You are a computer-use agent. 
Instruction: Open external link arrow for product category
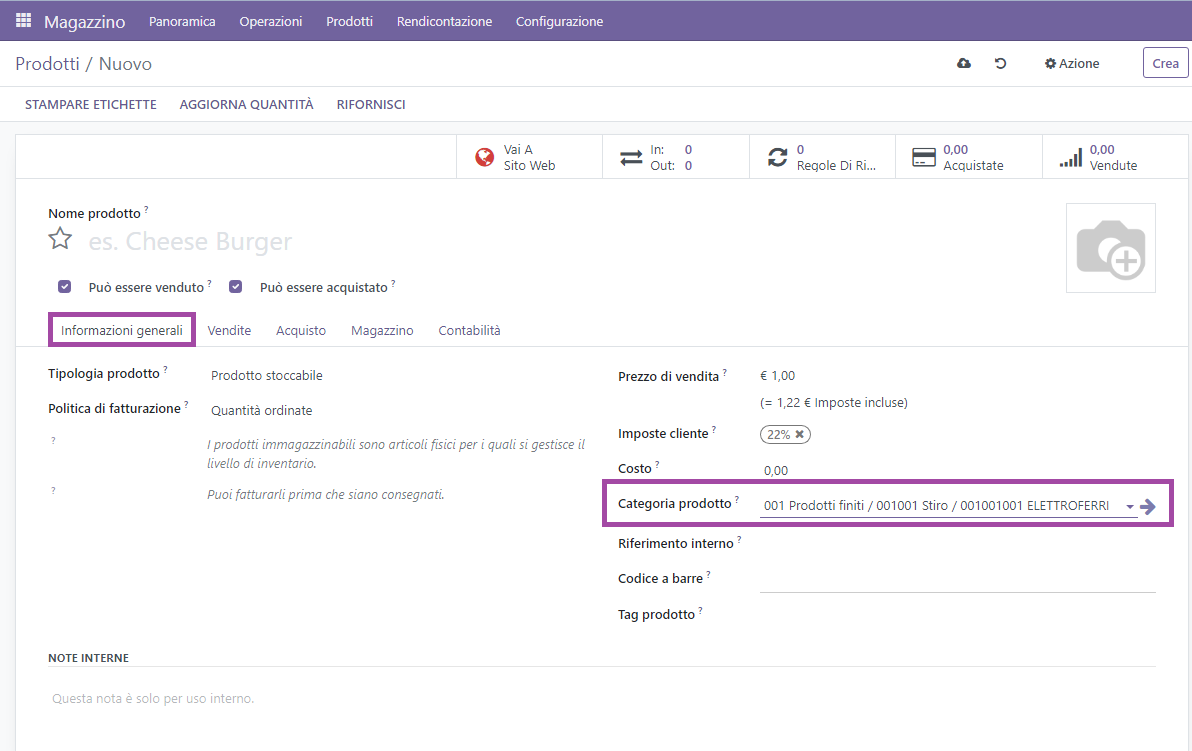[1148, 507]
